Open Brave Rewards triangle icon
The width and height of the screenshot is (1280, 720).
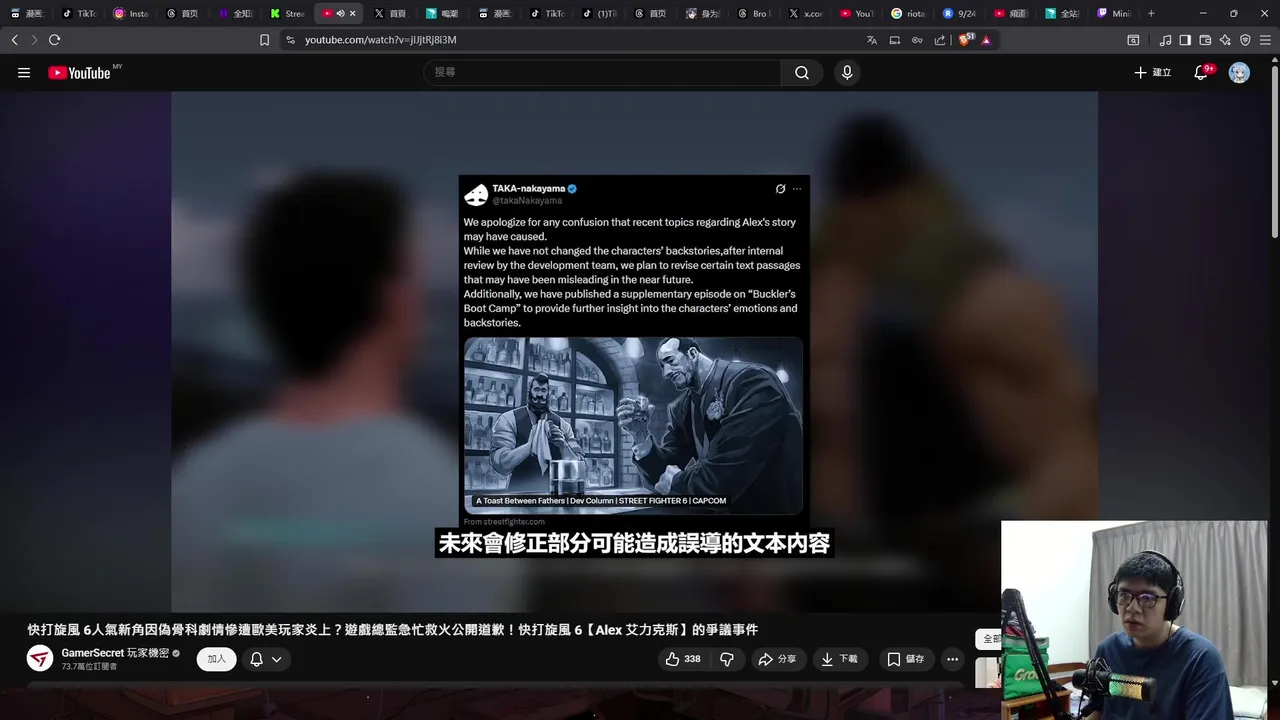tap(986, 40)
